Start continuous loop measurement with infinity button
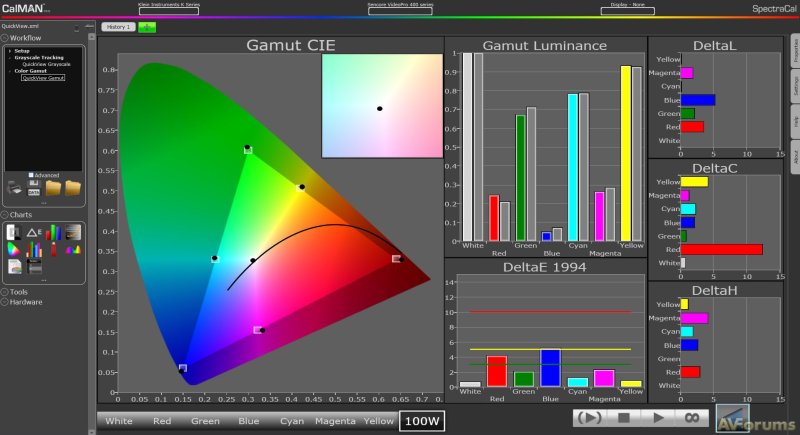 (689, 418)
